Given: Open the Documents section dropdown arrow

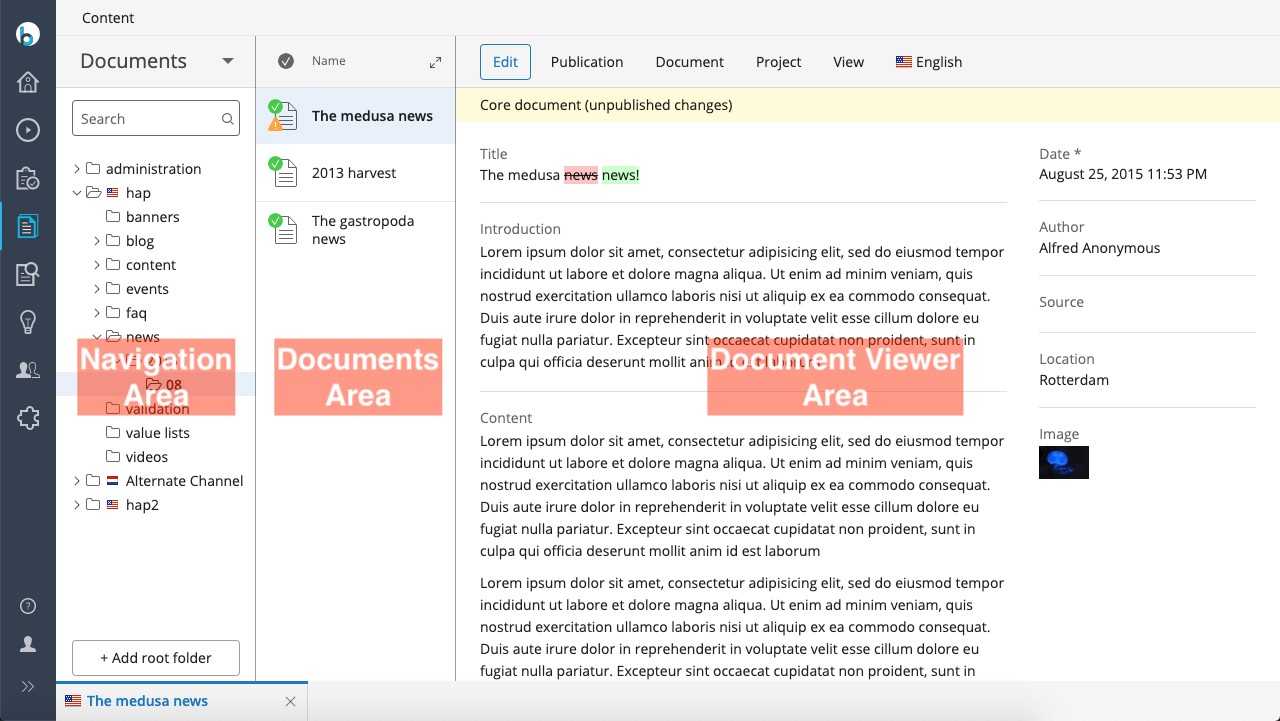Looking at the screenshot, I should [228, 61].
